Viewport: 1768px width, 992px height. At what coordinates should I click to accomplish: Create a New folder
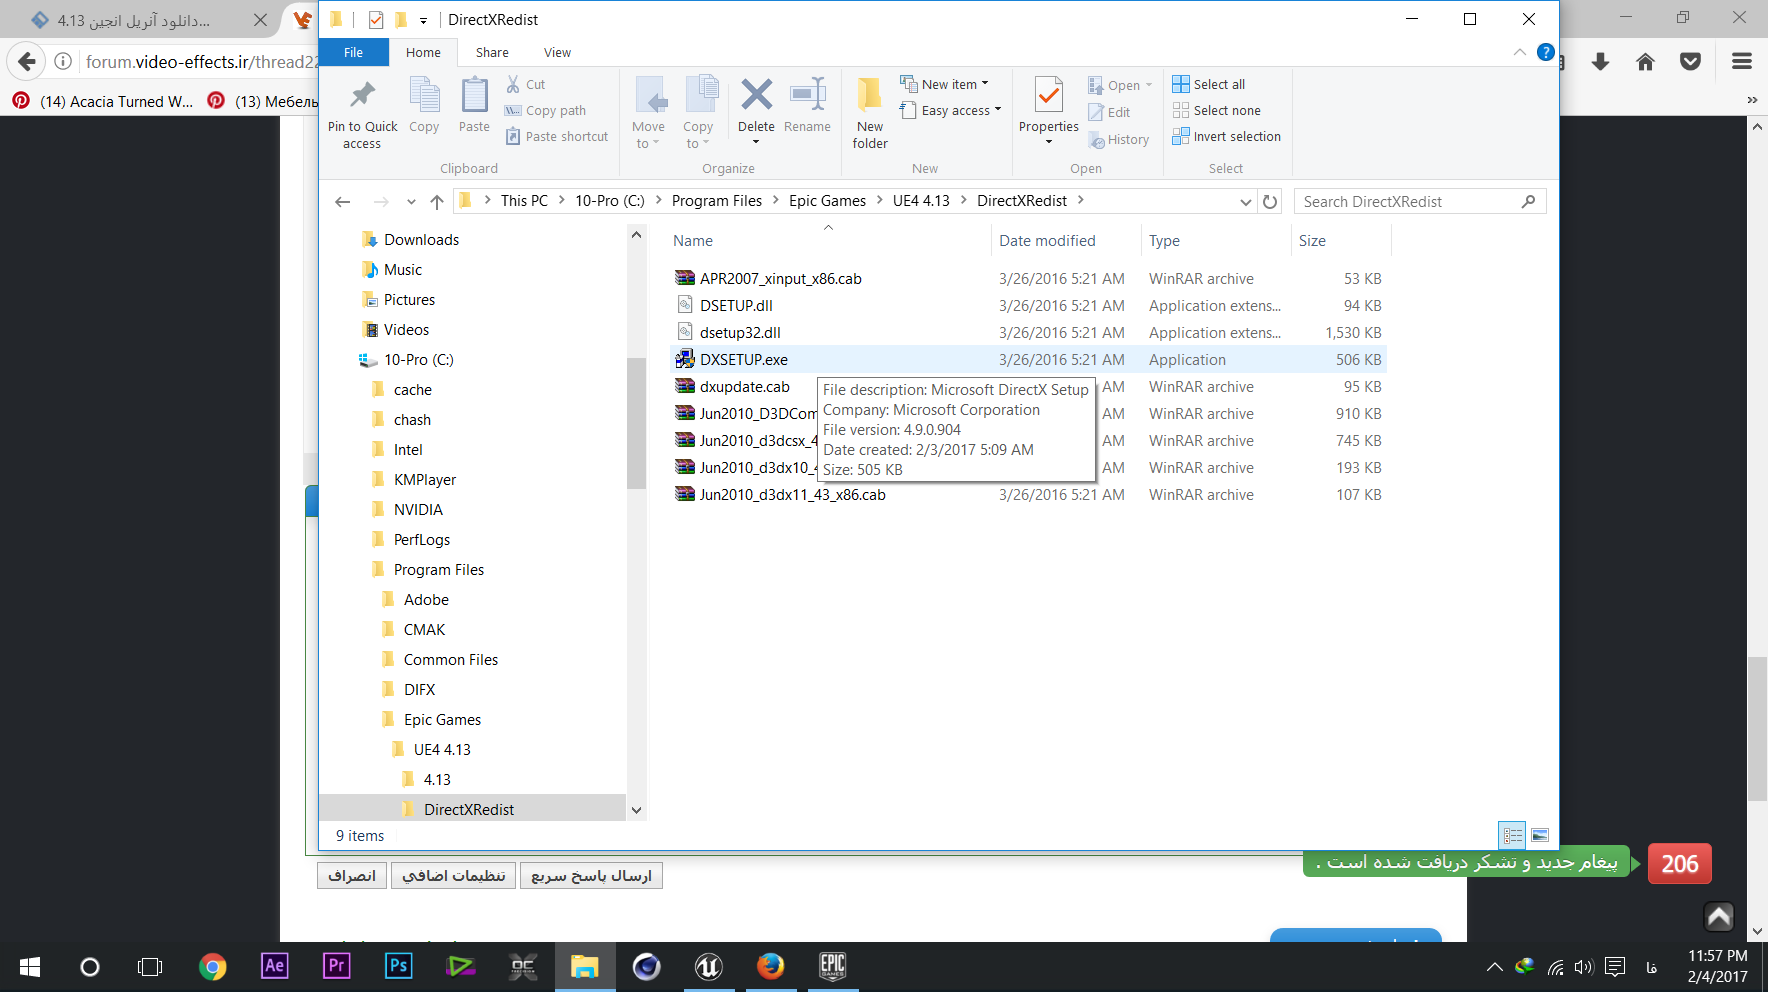point(870,113)
